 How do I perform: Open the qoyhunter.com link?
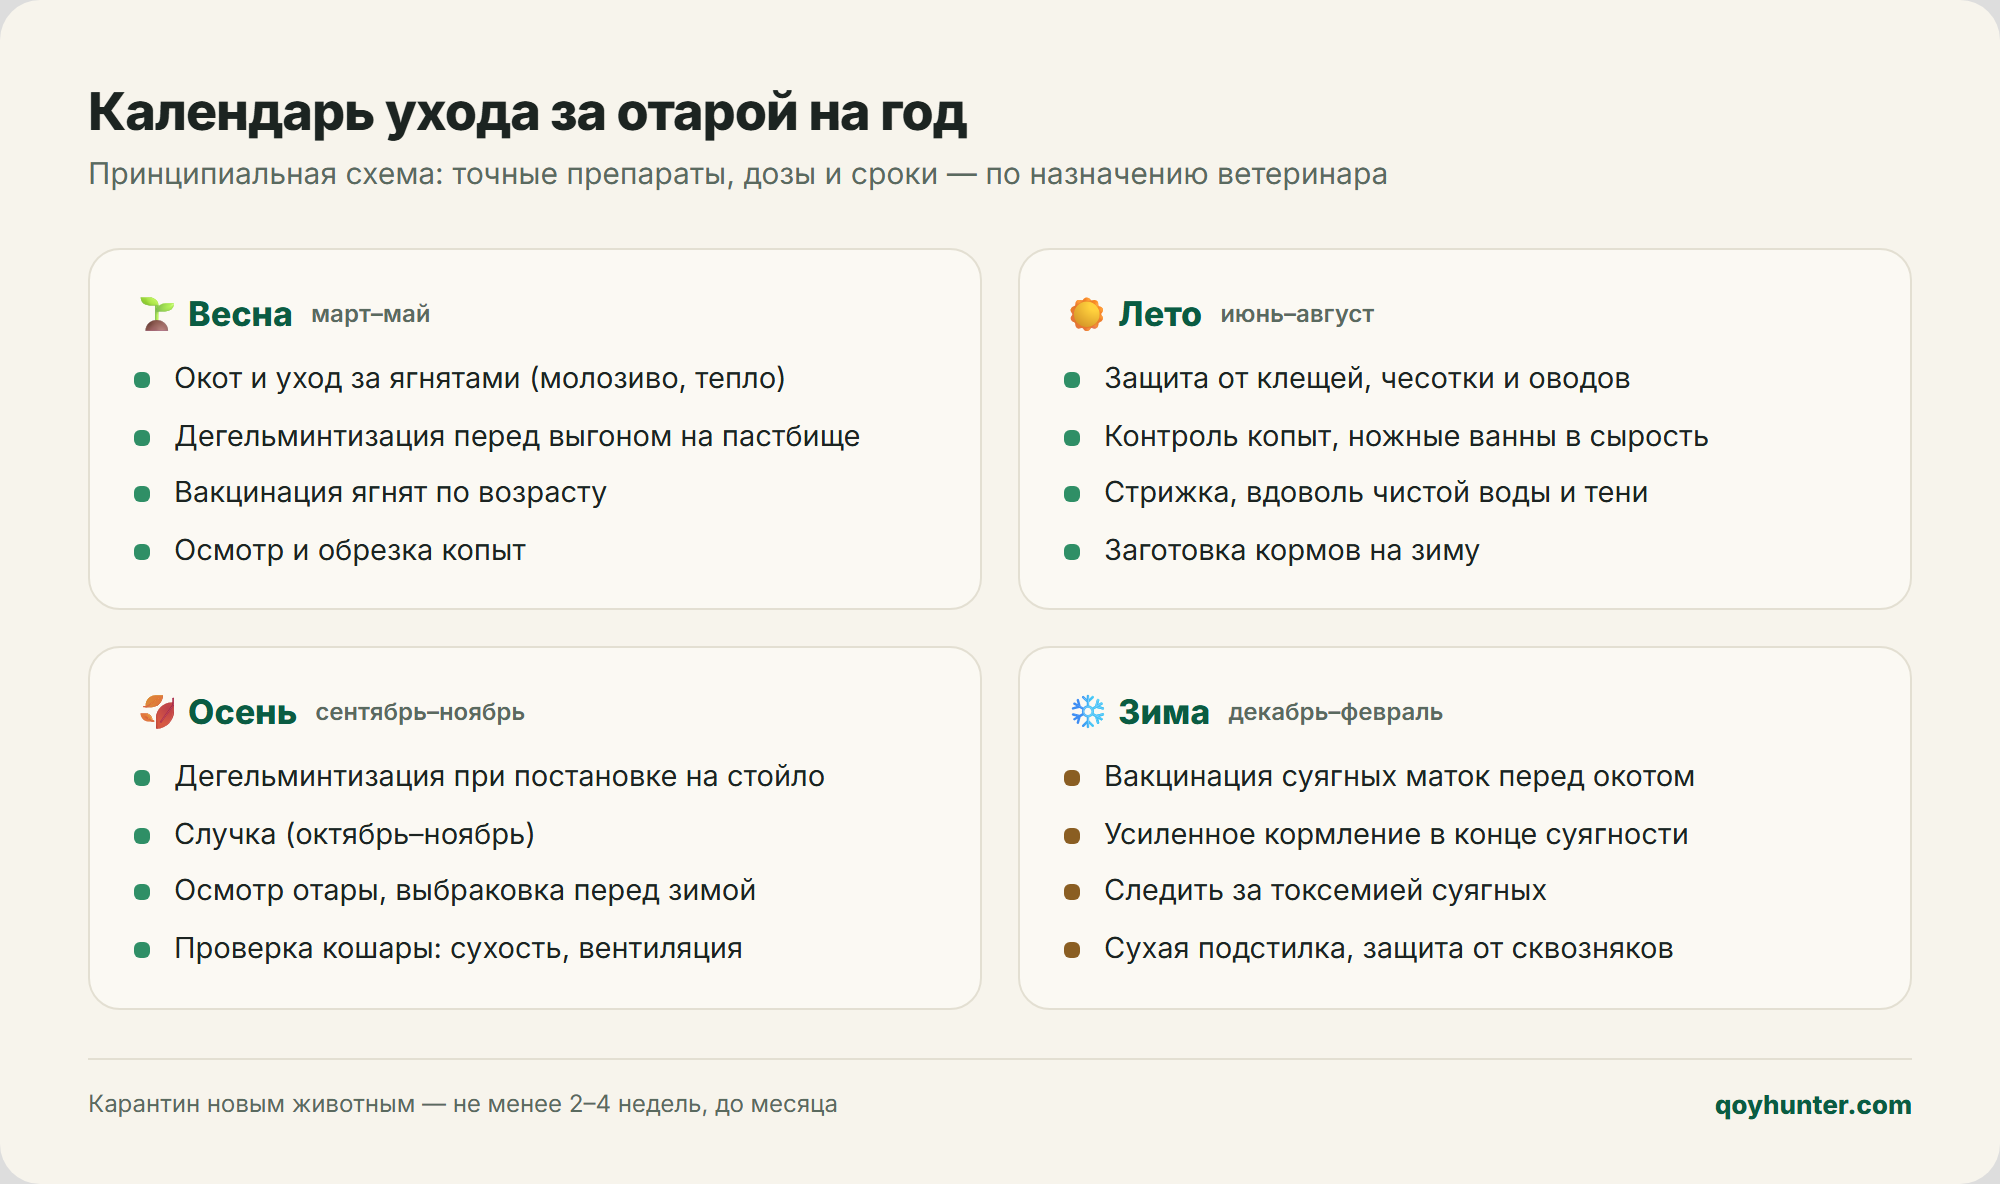pyautogui.click(x=1813, y=1105)
